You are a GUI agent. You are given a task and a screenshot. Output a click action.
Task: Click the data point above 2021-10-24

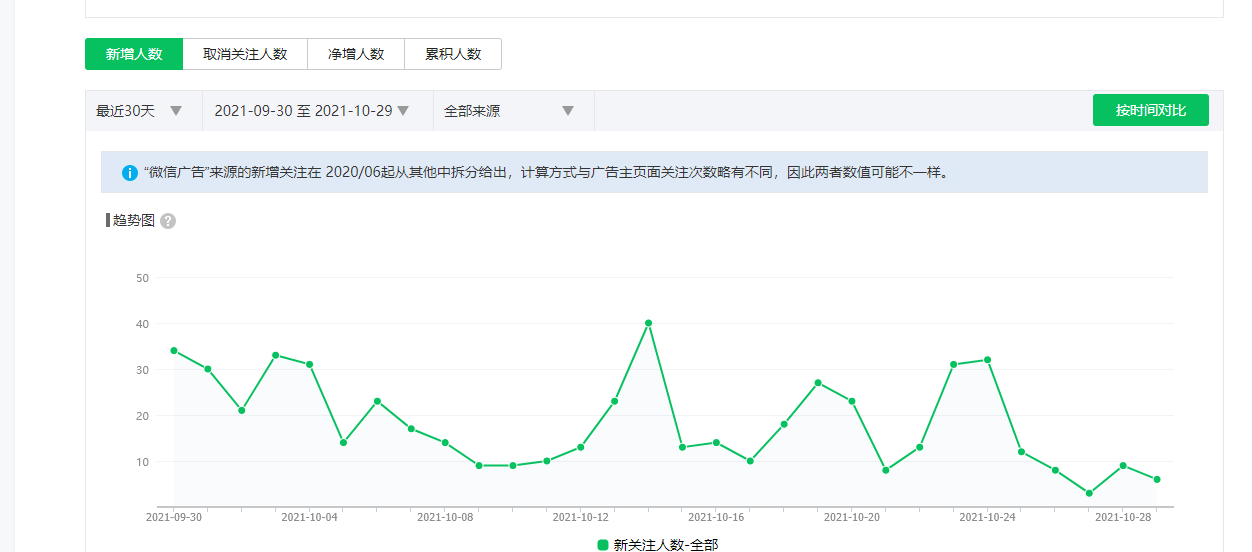pos(988,360)
